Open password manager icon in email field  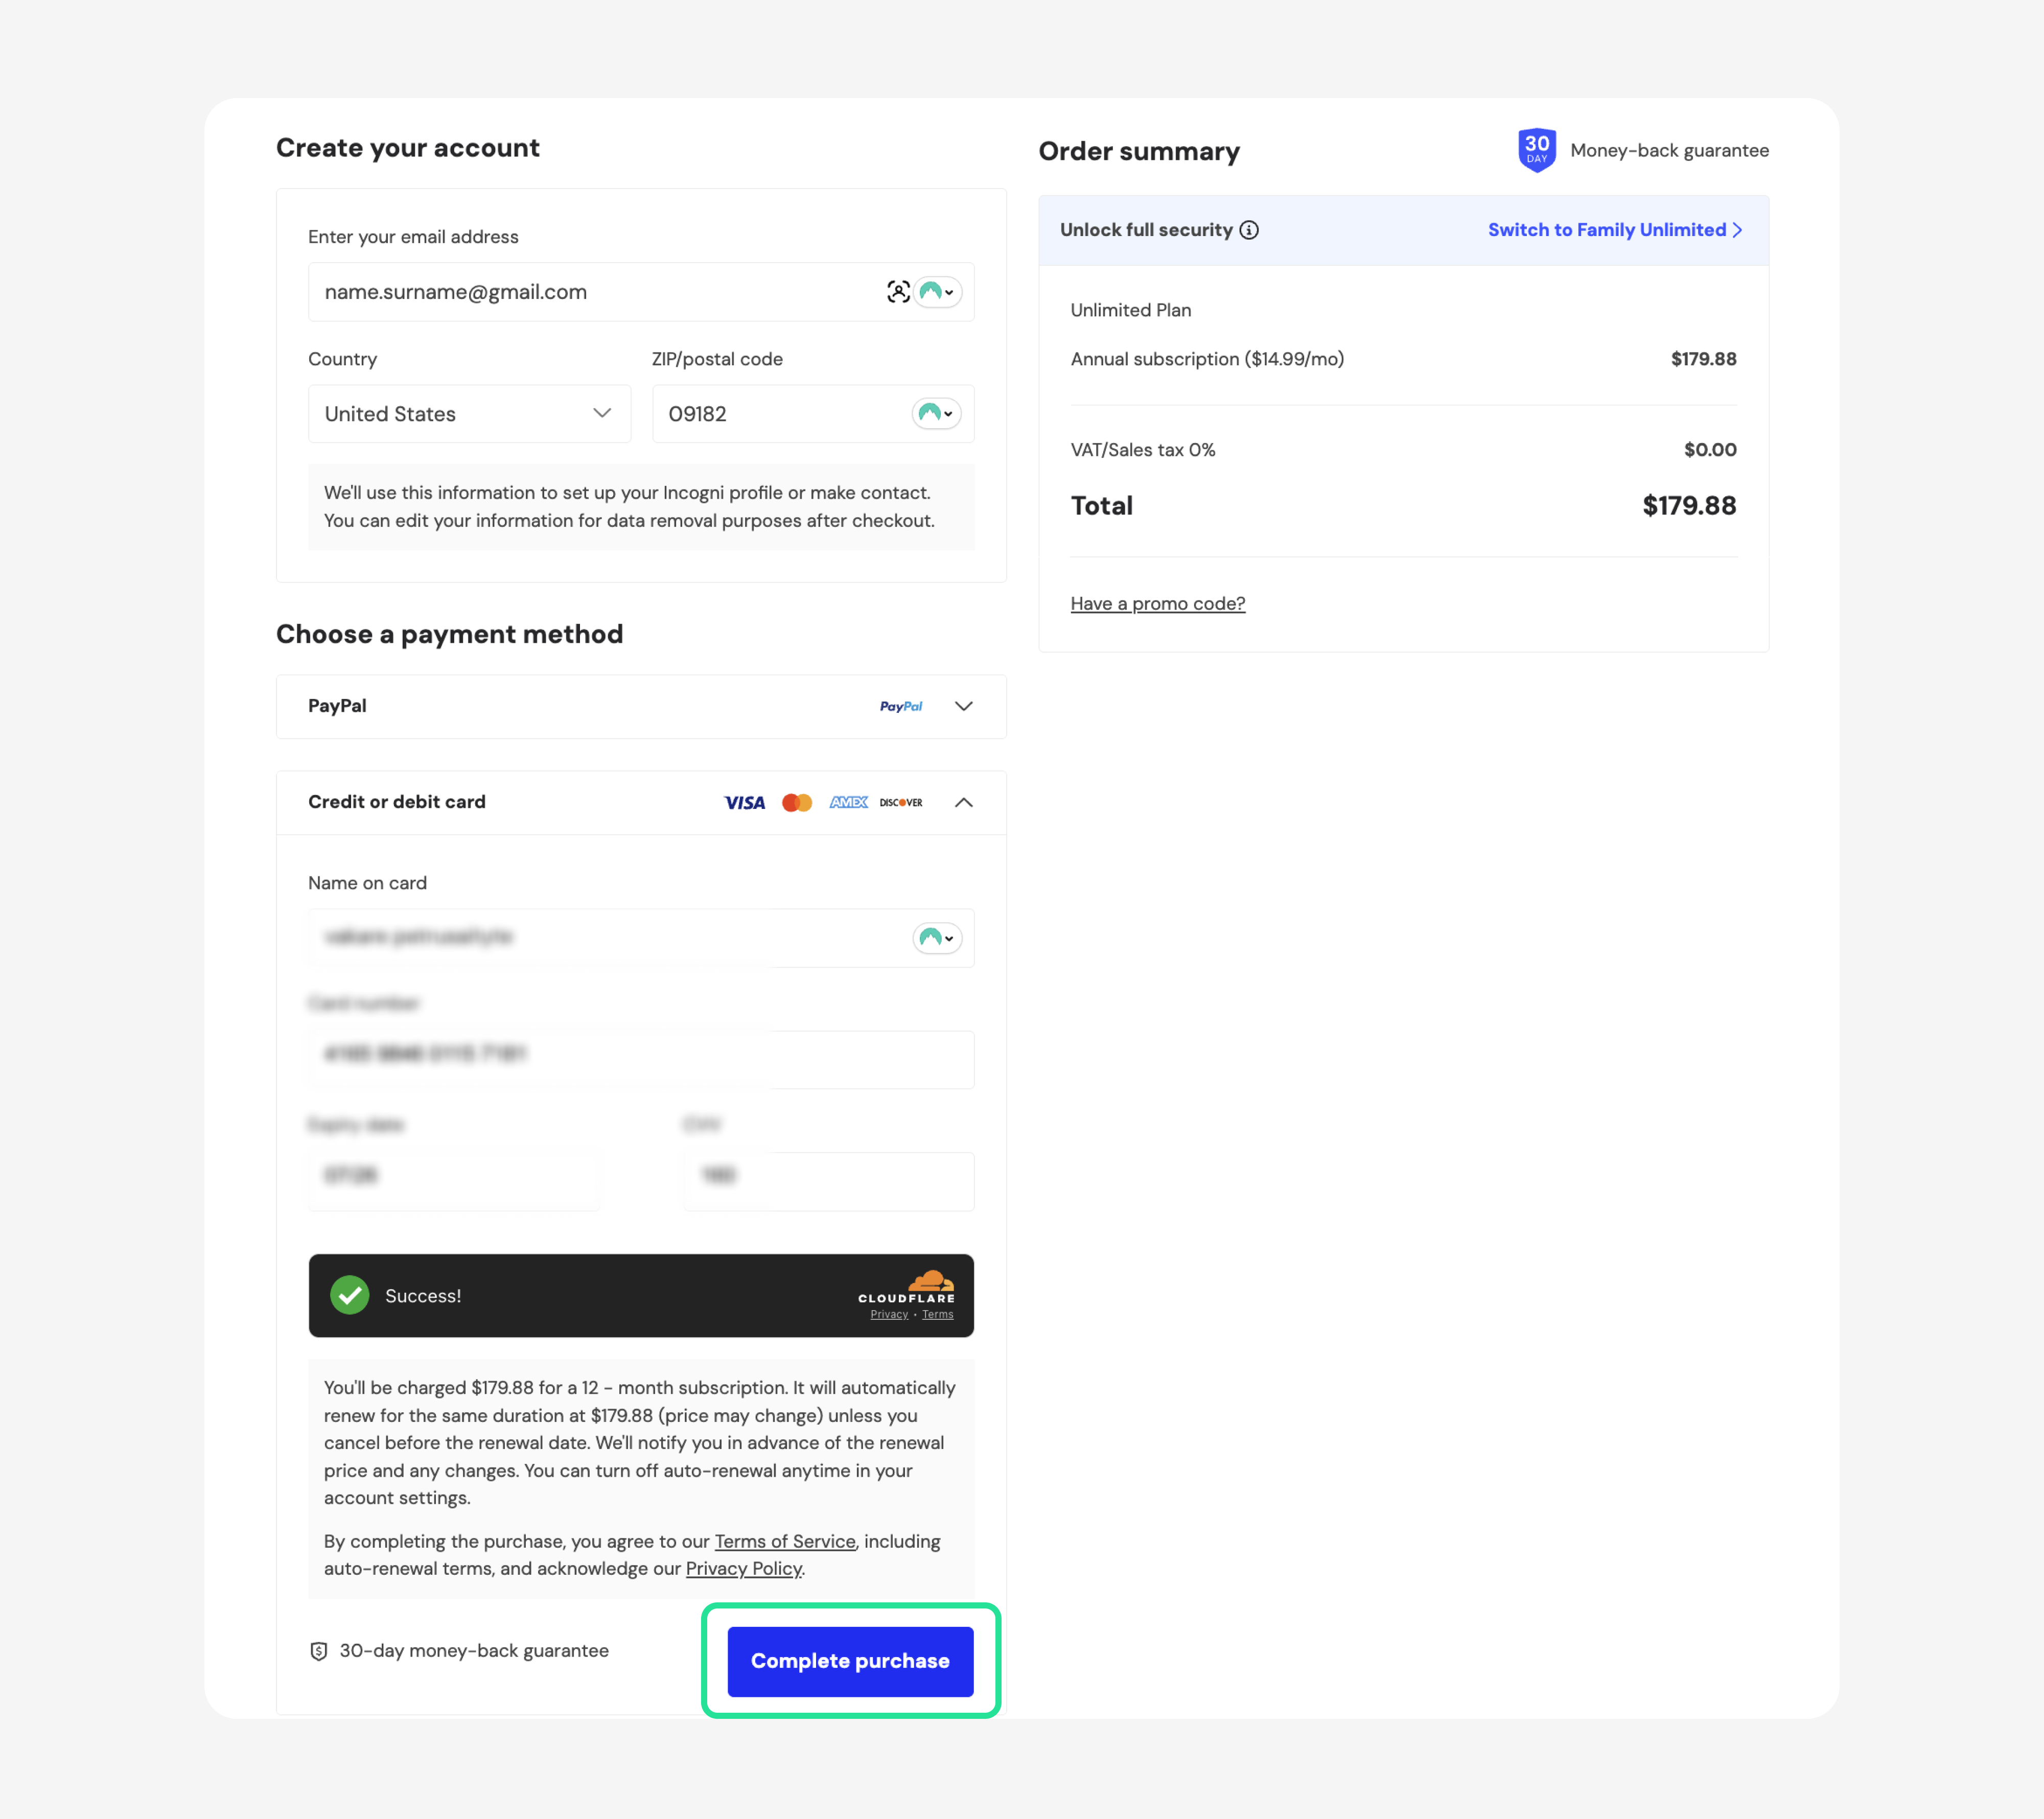937,292
